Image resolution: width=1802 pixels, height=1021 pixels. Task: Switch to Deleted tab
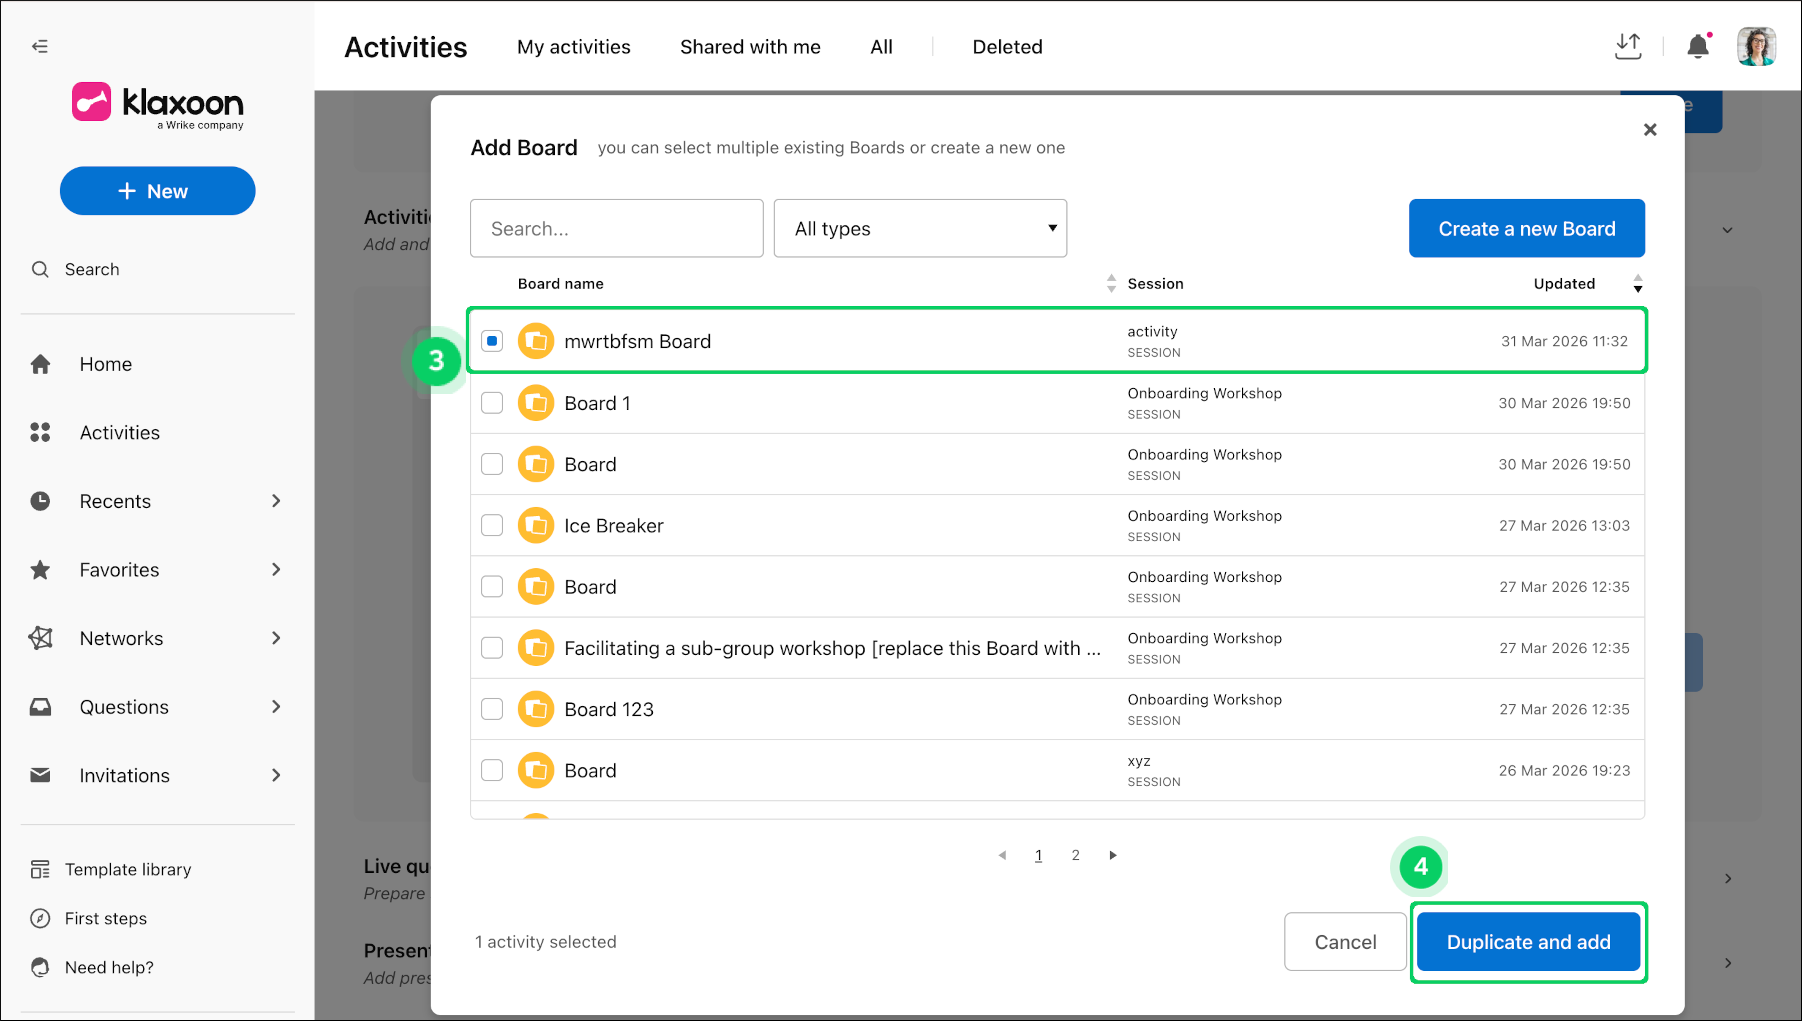tap(1007, 47)
